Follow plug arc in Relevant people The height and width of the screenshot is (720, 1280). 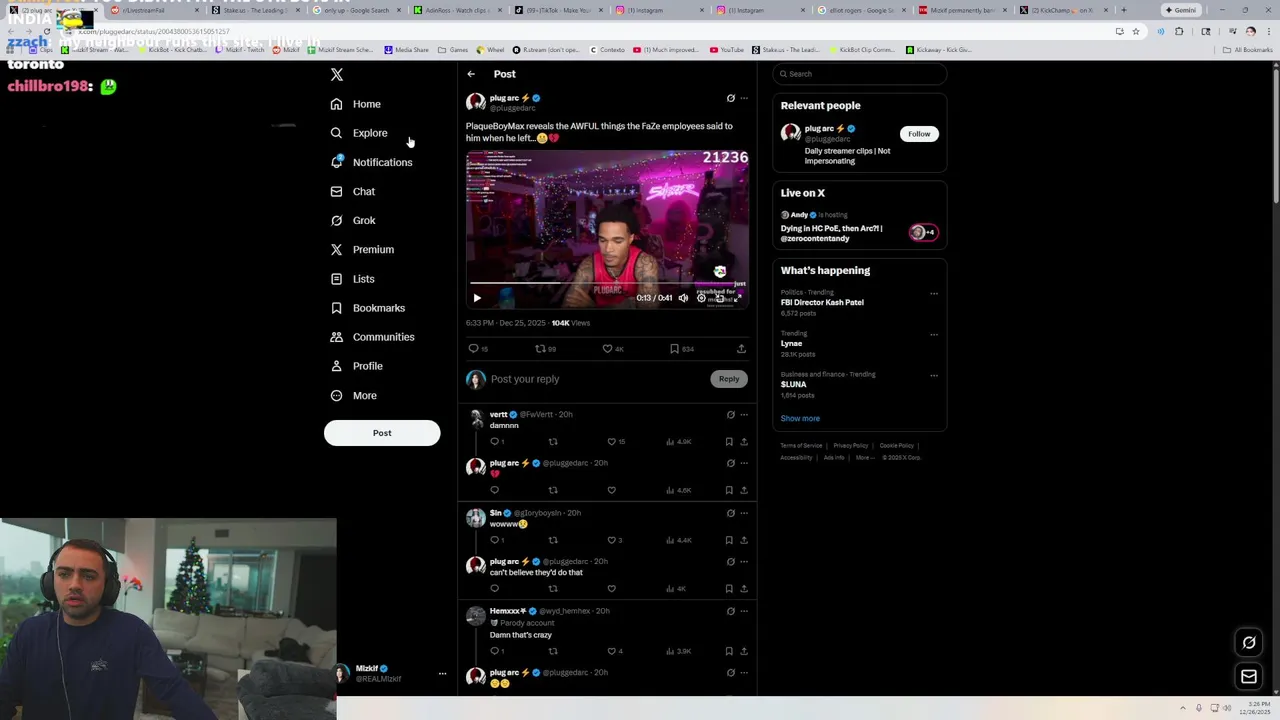(919, 134)
